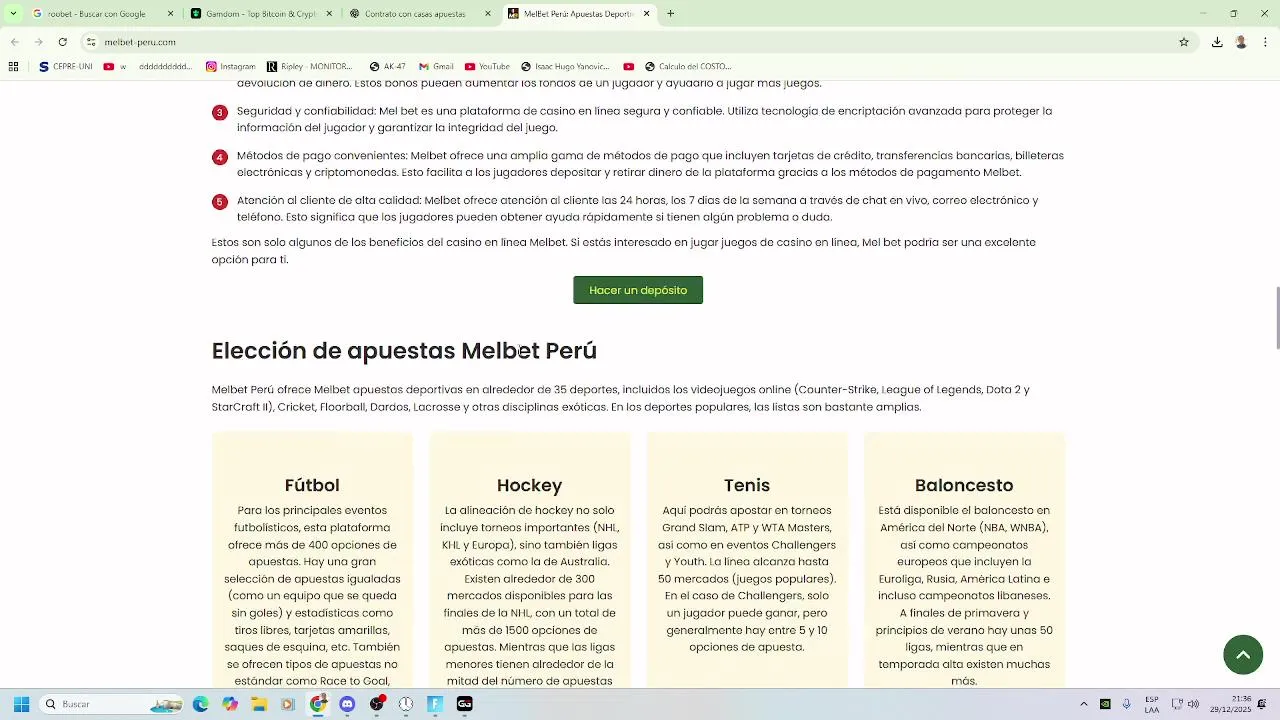Open the YouTube 'w' bookmark
This screenshot has height=720, width=1280.
[116, 67]
